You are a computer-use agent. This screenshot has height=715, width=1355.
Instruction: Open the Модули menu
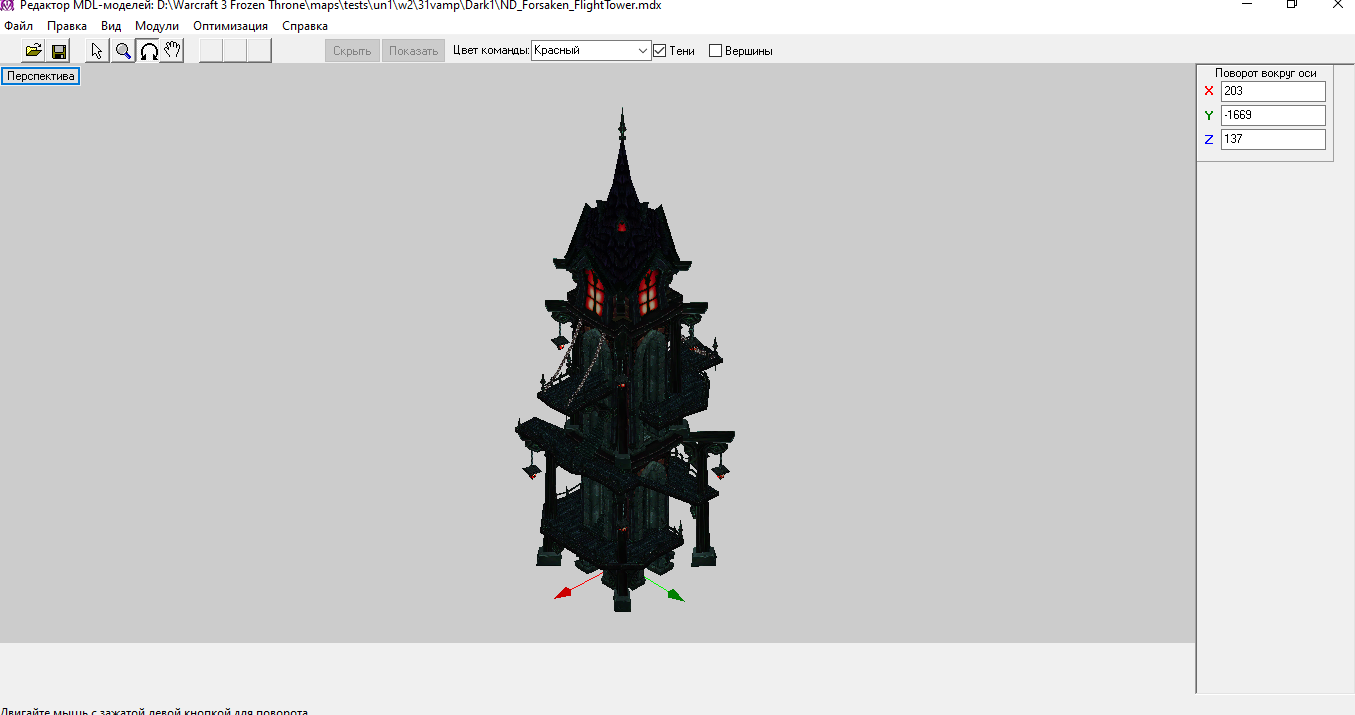click(157, 26)
